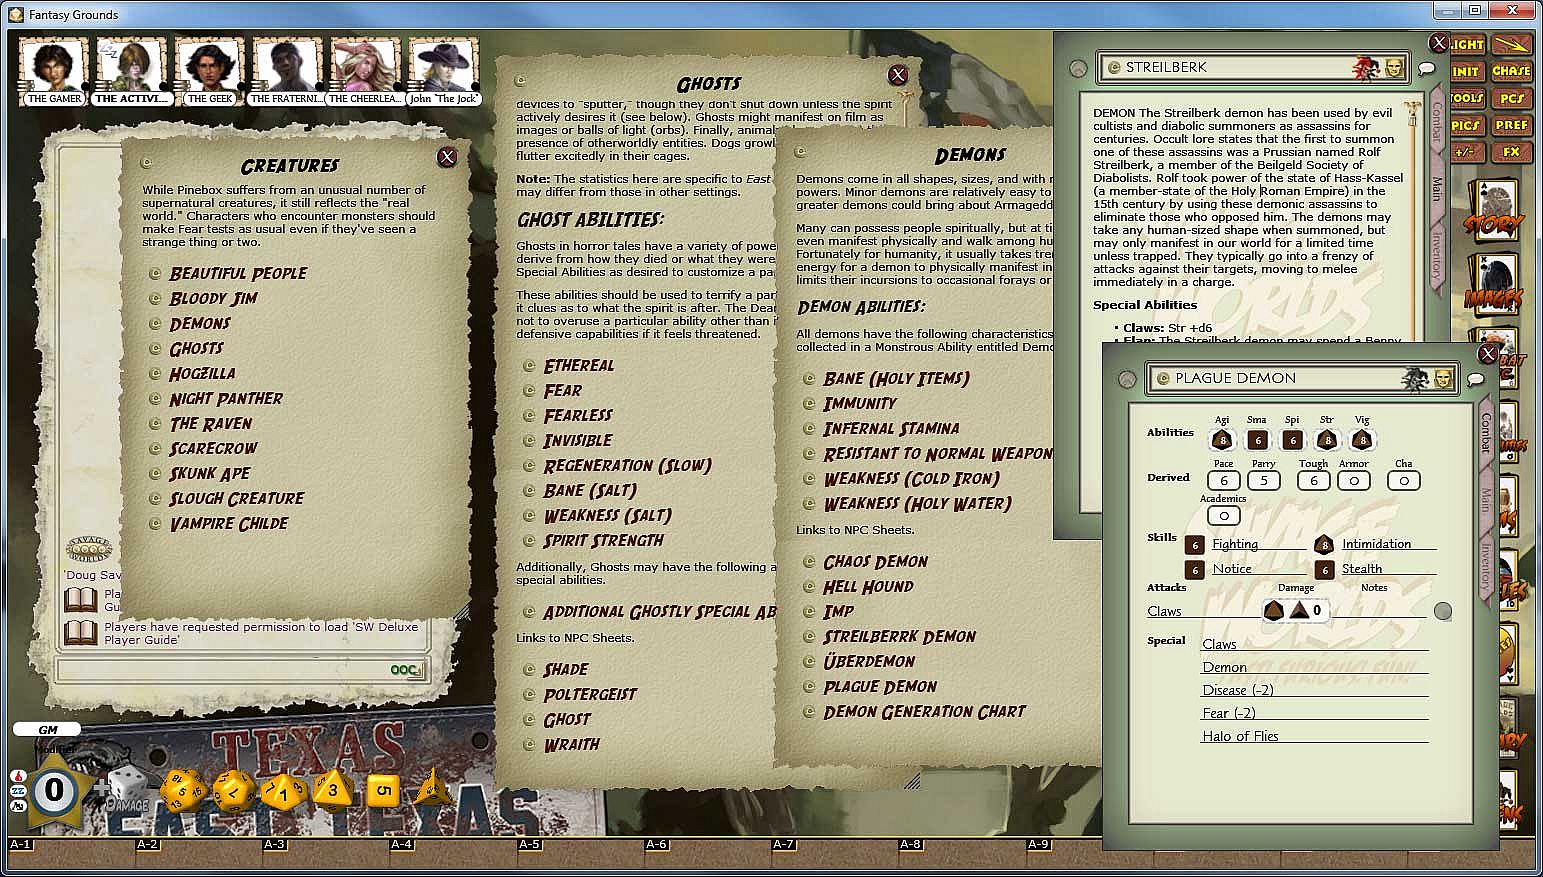1543x877 pixels.
Task: Open the Hell Hound NPC sheet
Action: tap(868, 586)
